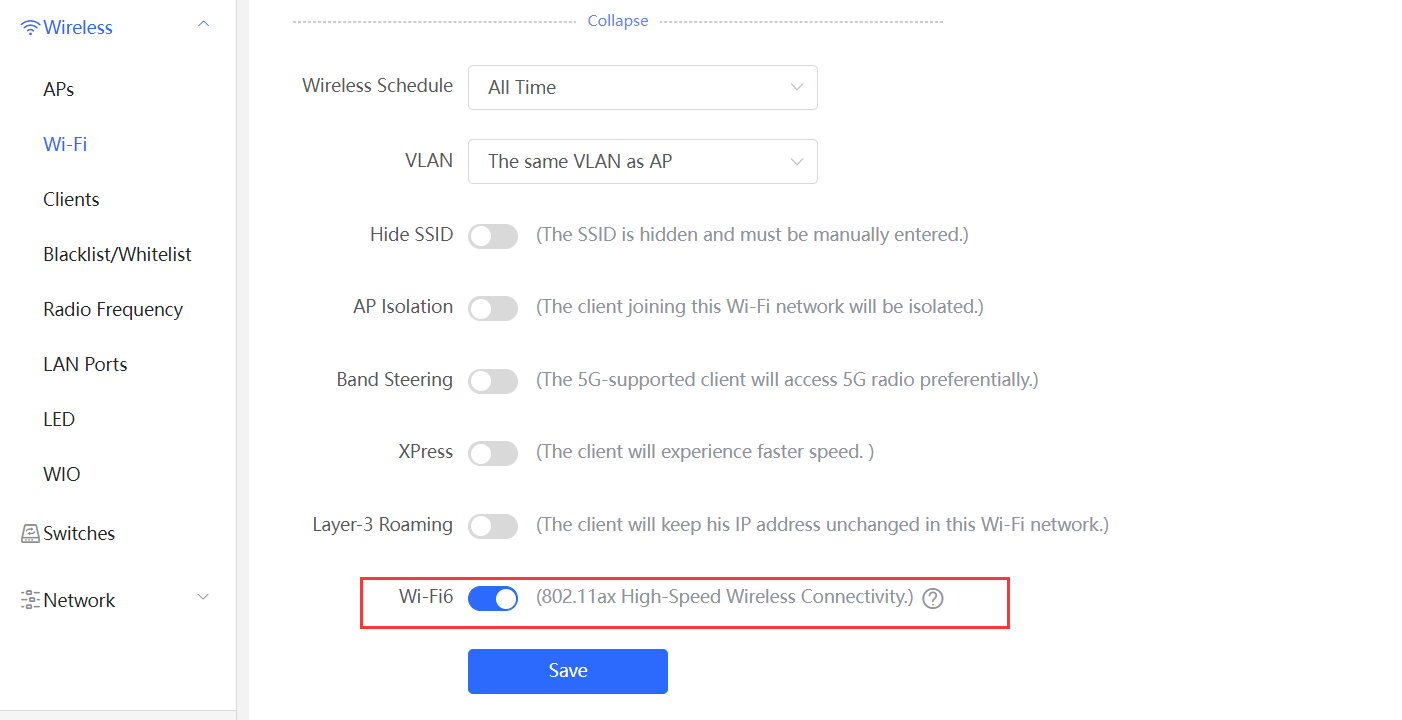Image resolution: width=1402 pixels, height=720 pixels.
Task: Click the Wi-Fi6 help question mark icon
Action: click(933, 599)
